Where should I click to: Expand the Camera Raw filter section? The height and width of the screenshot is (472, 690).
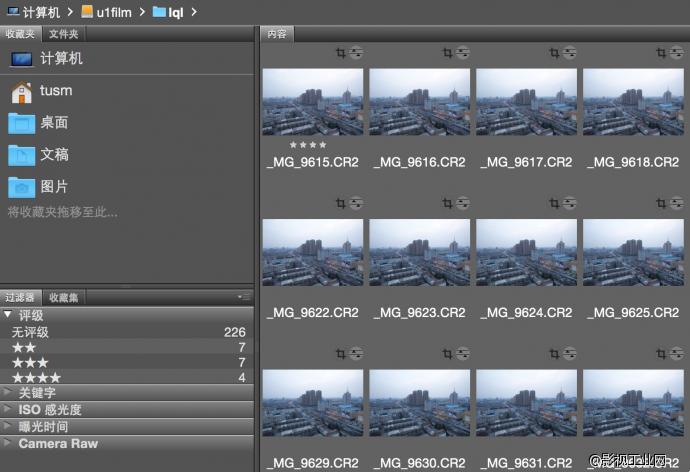click(x=7, y=443)
